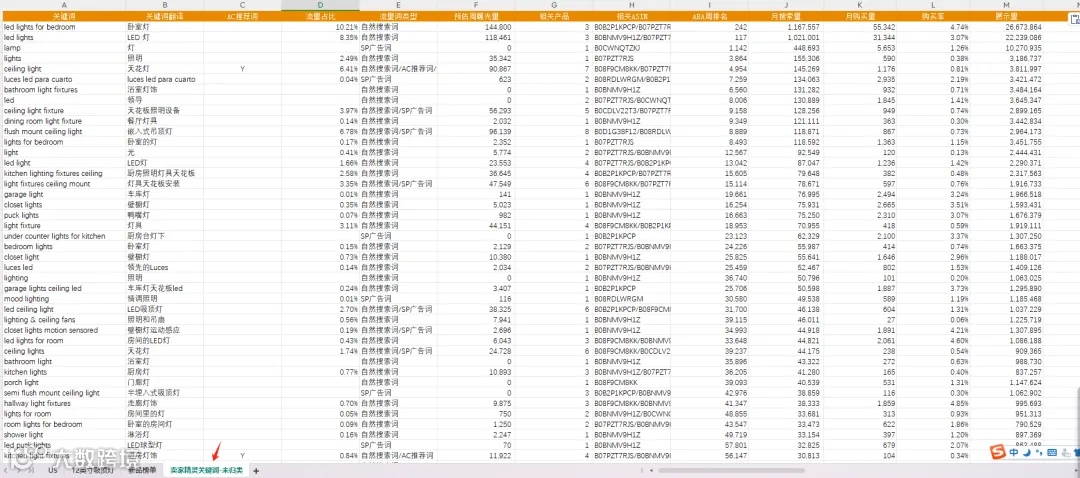This screenshot has width=1080, height=478.
Task: Click the 自然搜索词/AC推荐词 cell in the kitchen light fixtures row
Action: [398, 455]
